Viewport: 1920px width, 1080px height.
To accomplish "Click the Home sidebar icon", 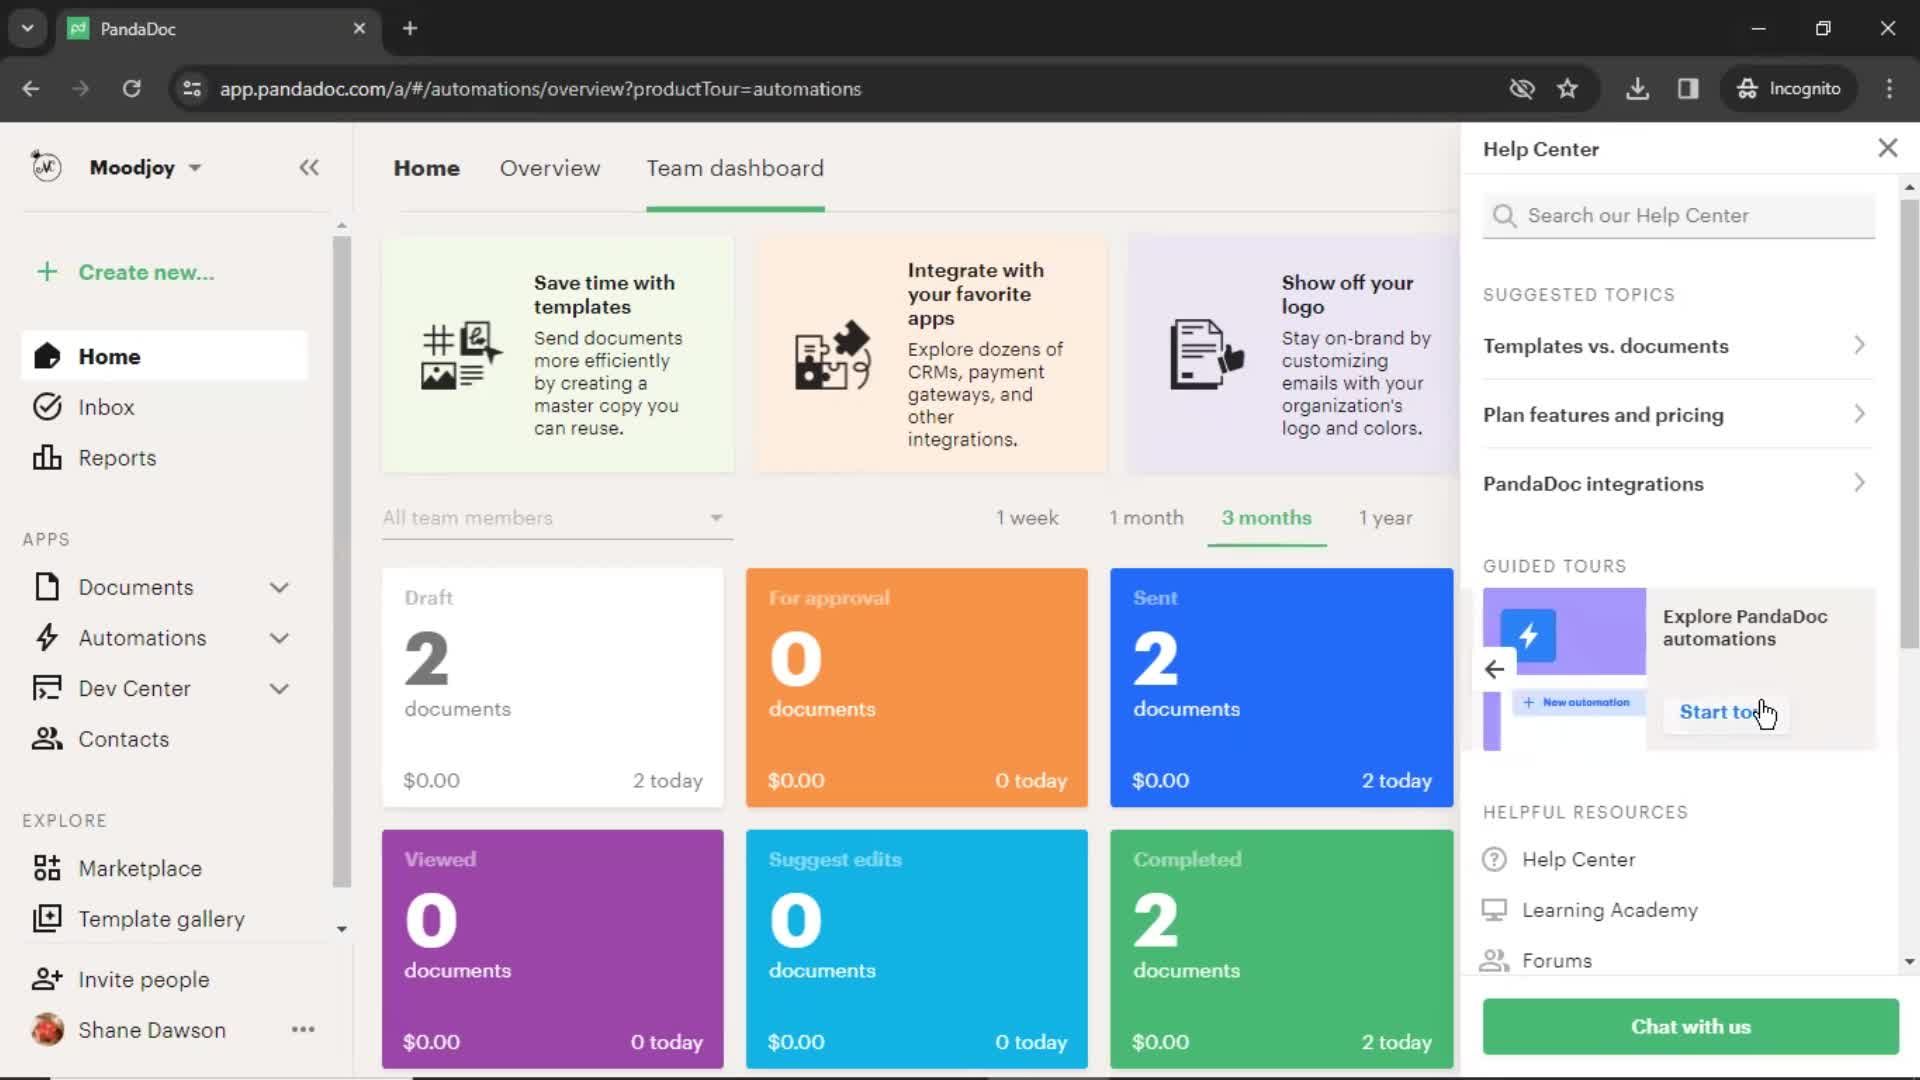I will [46, 356].
